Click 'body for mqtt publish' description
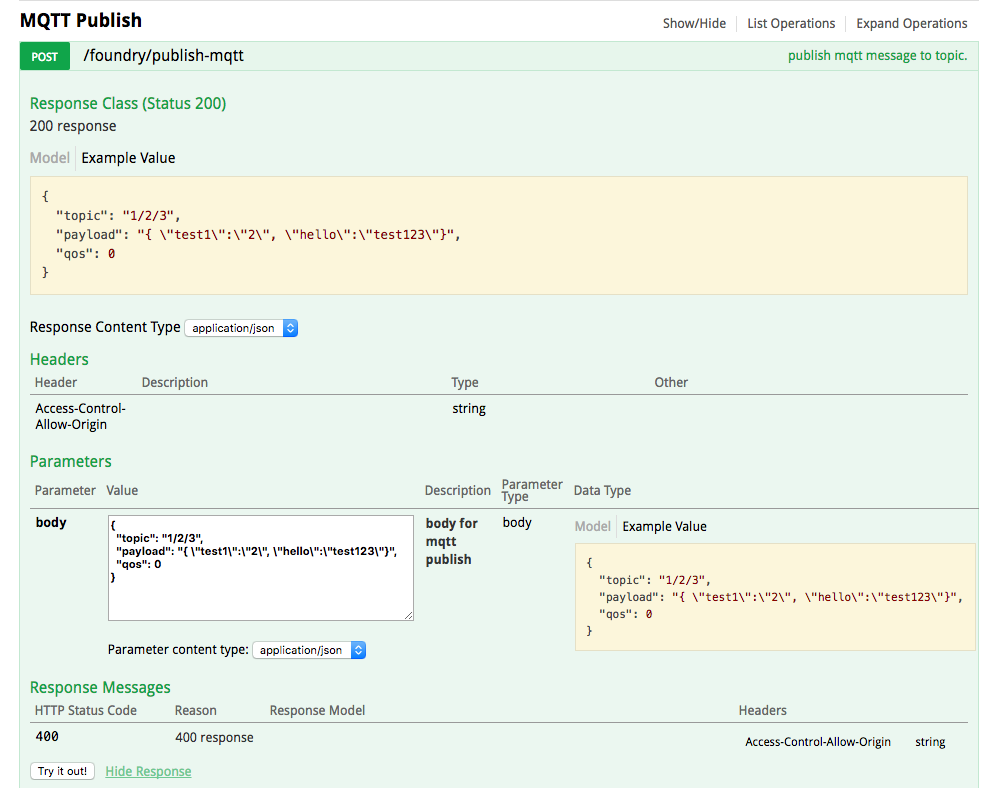Image resolution: width=989 pixels, height=788 pixels. (452, 541)
